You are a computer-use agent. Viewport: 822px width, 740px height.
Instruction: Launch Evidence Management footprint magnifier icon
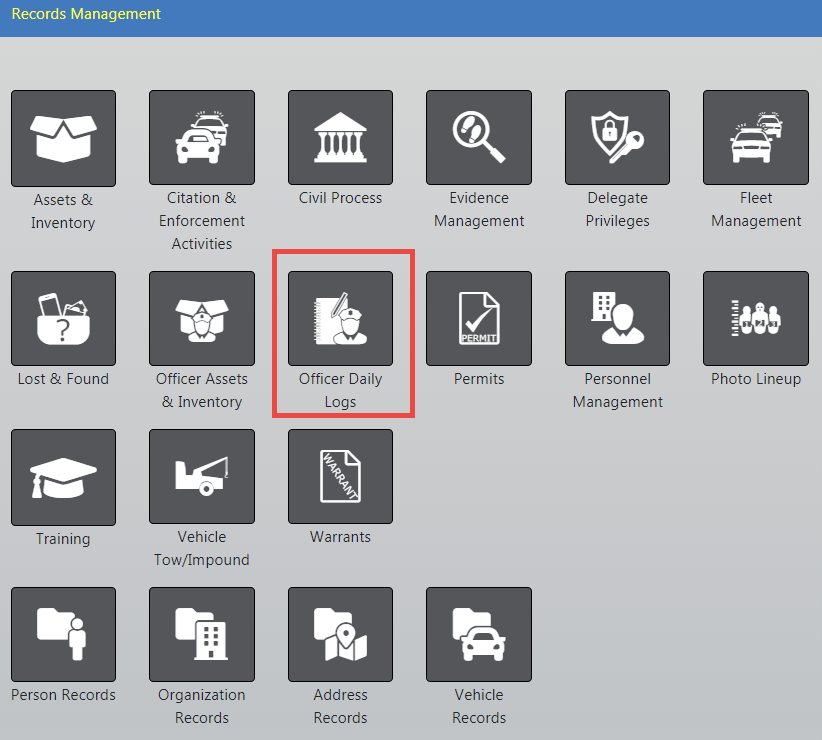pyautogui.click(x=479, y=138)
